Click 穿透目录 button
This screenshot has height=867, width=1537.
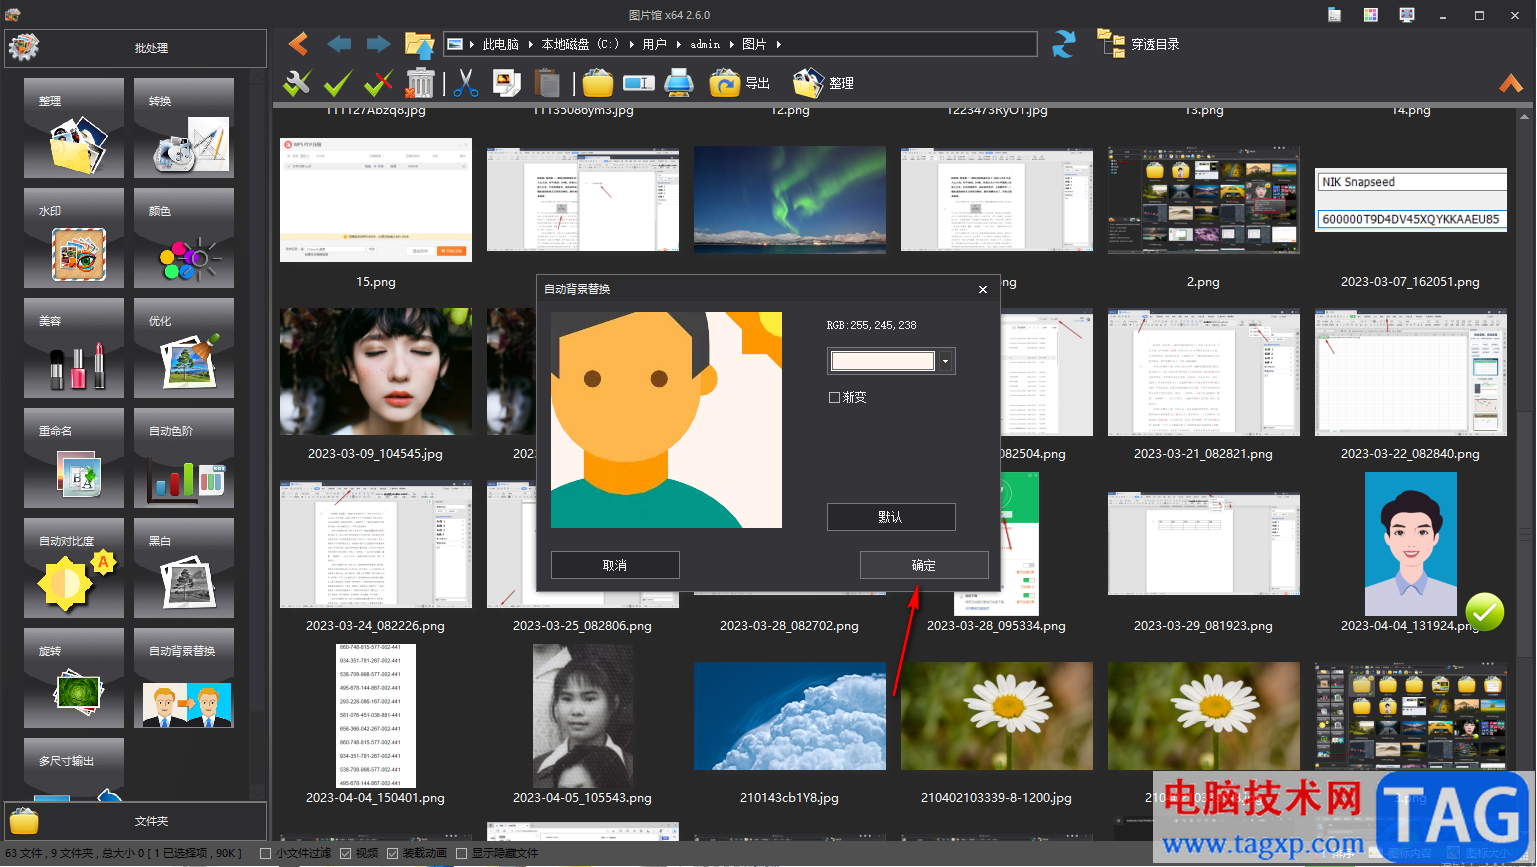[x=1139, y=44]
